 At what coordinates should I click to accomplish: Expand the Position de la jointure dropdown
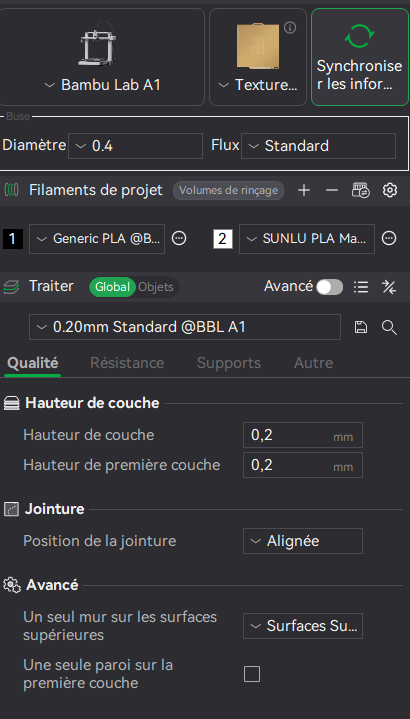click(x=303, y=541)
